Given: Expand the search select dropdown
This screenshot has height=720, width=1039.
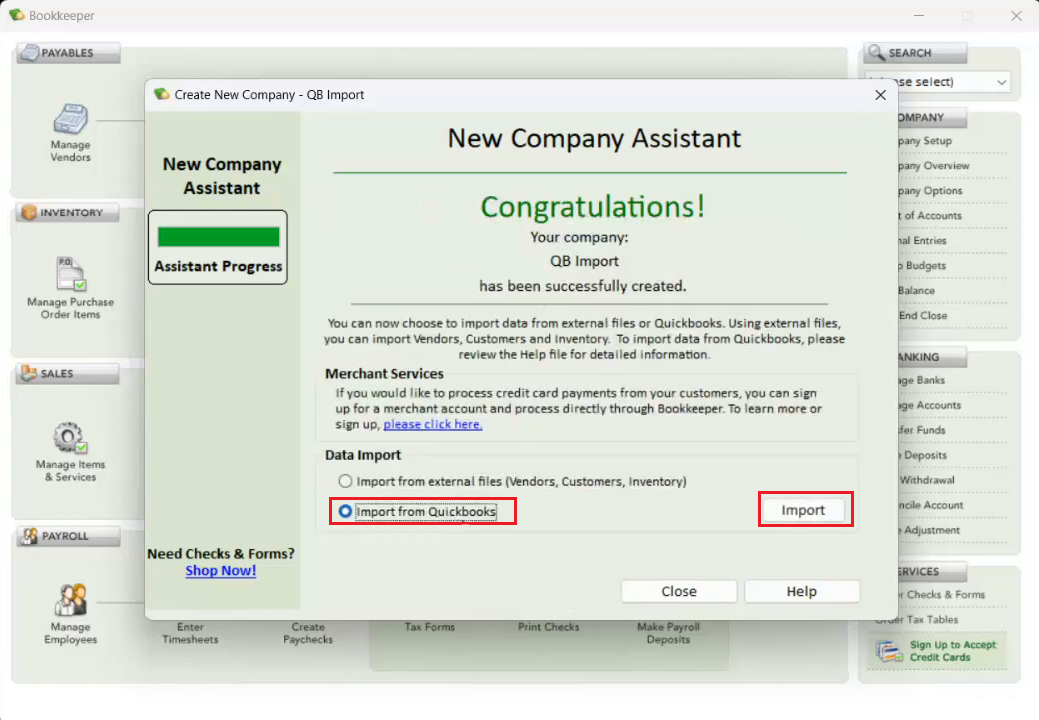Looking at the screenshot, I should point(1001,82).
